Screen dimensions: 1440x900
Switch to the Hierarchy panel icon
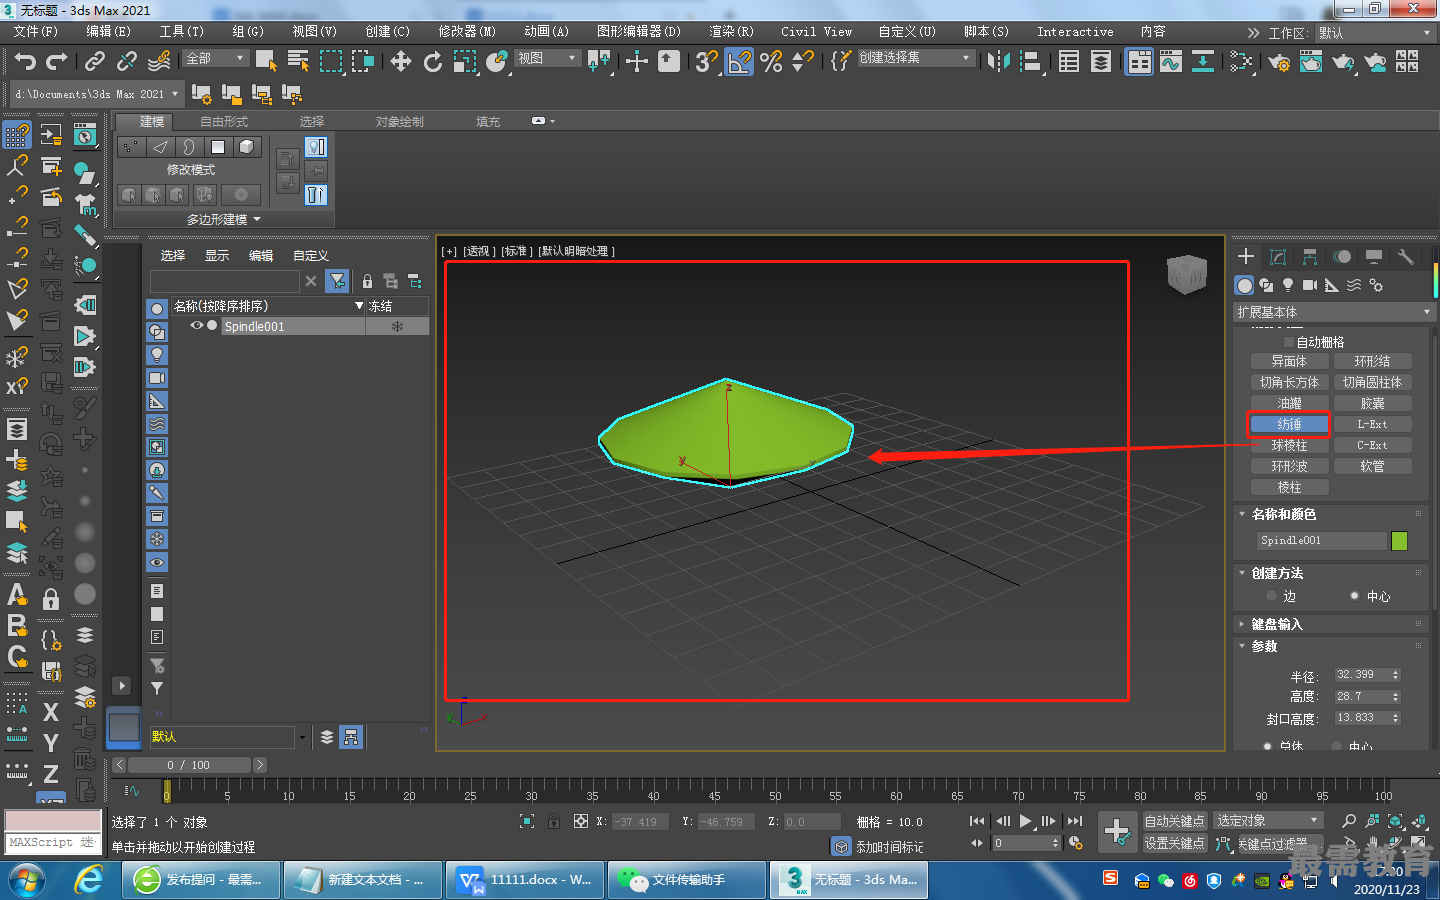(x=1309, y=257)
